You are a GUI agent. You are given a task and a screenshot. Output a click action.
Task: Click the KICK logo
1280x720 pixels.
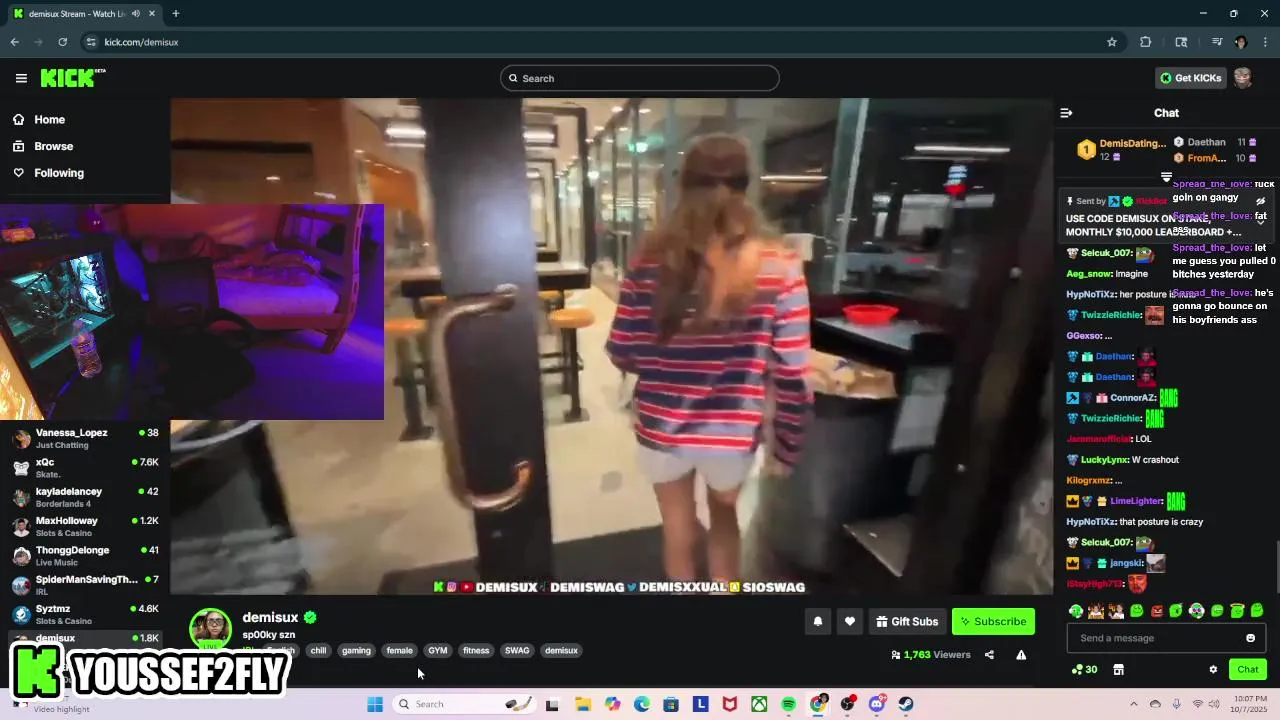pos(73,78)
